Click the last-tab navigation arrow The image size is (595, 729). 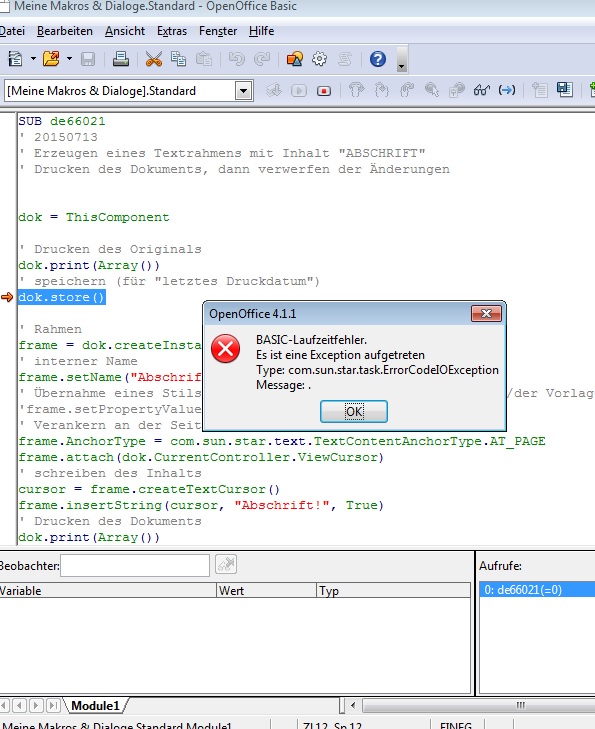(53, 706)
